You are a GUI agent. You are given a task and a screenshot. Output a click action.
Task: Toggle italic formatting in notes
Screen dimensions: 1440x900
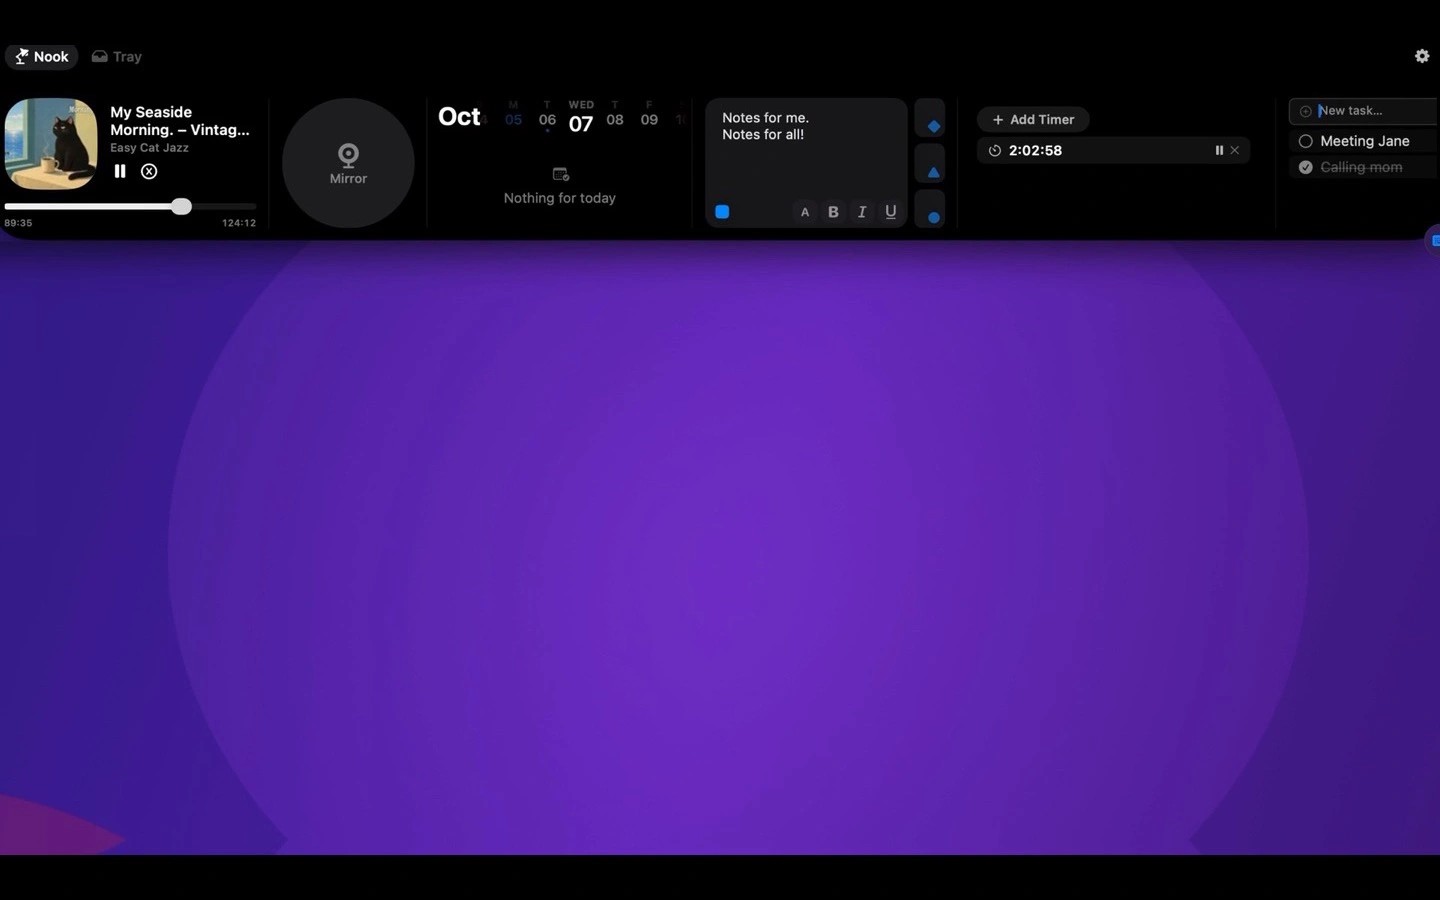tap(862, 212)
